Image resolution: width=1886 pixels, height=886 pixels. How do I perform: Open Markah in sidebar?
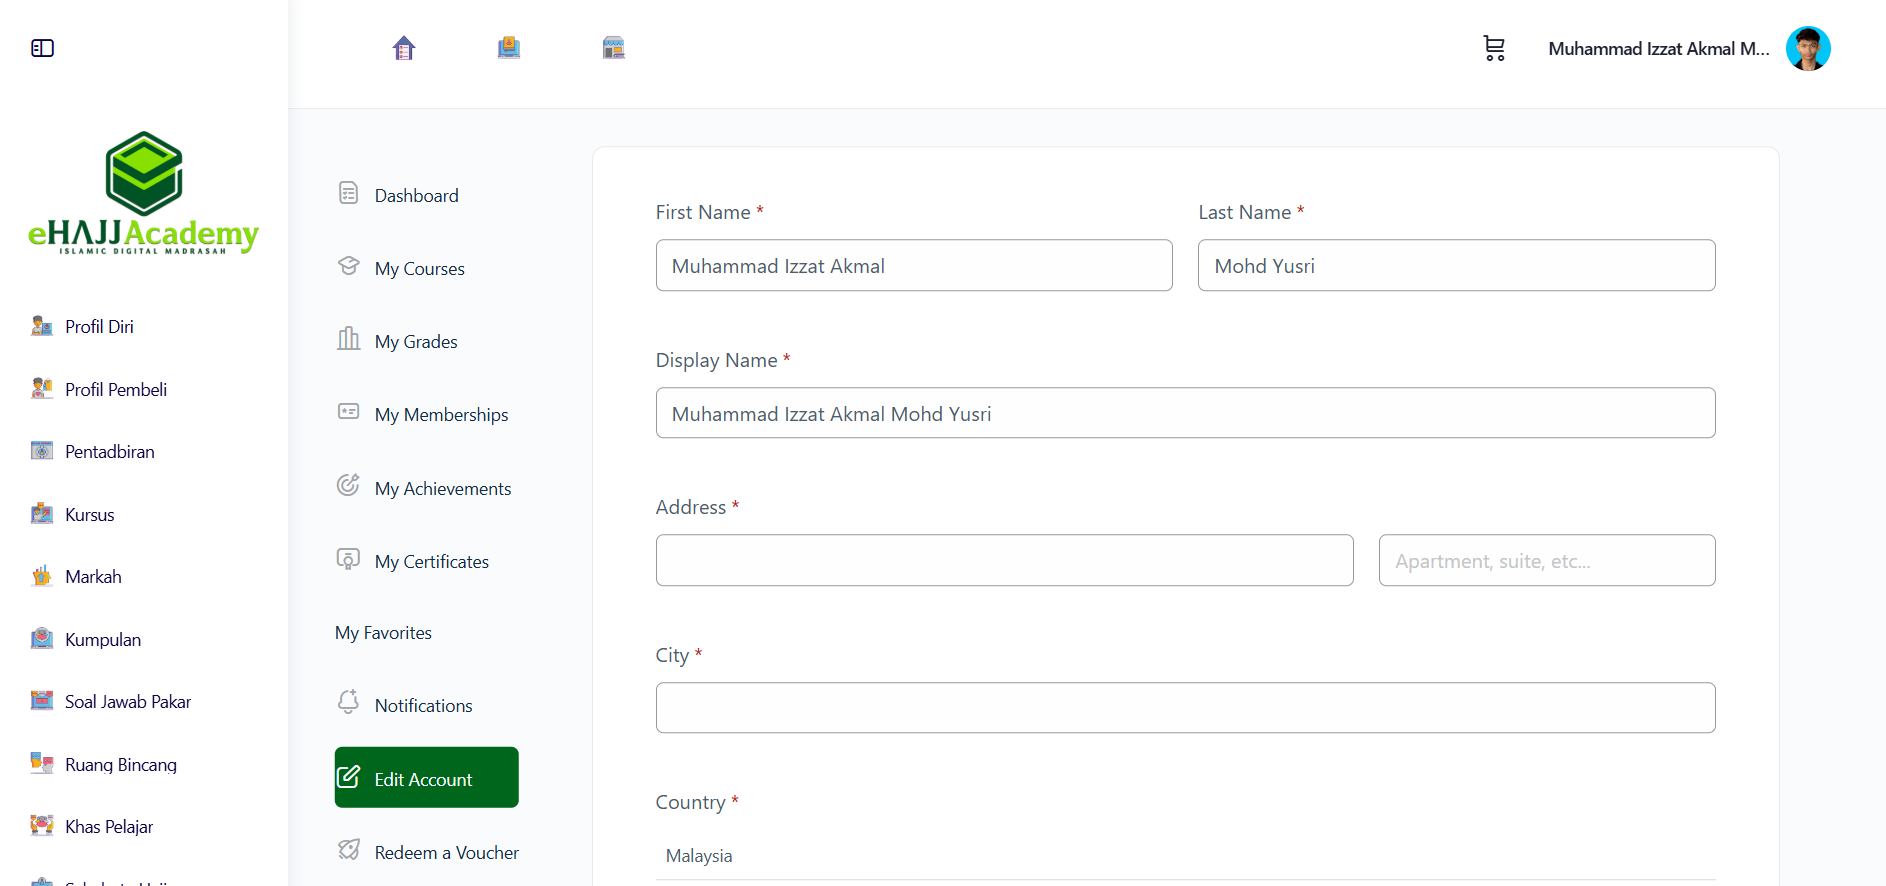point(93,576)
